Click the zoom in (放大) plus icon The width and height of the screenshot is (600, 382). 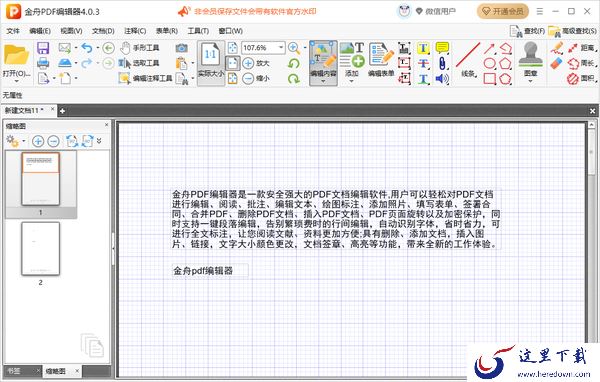[248, 63]
